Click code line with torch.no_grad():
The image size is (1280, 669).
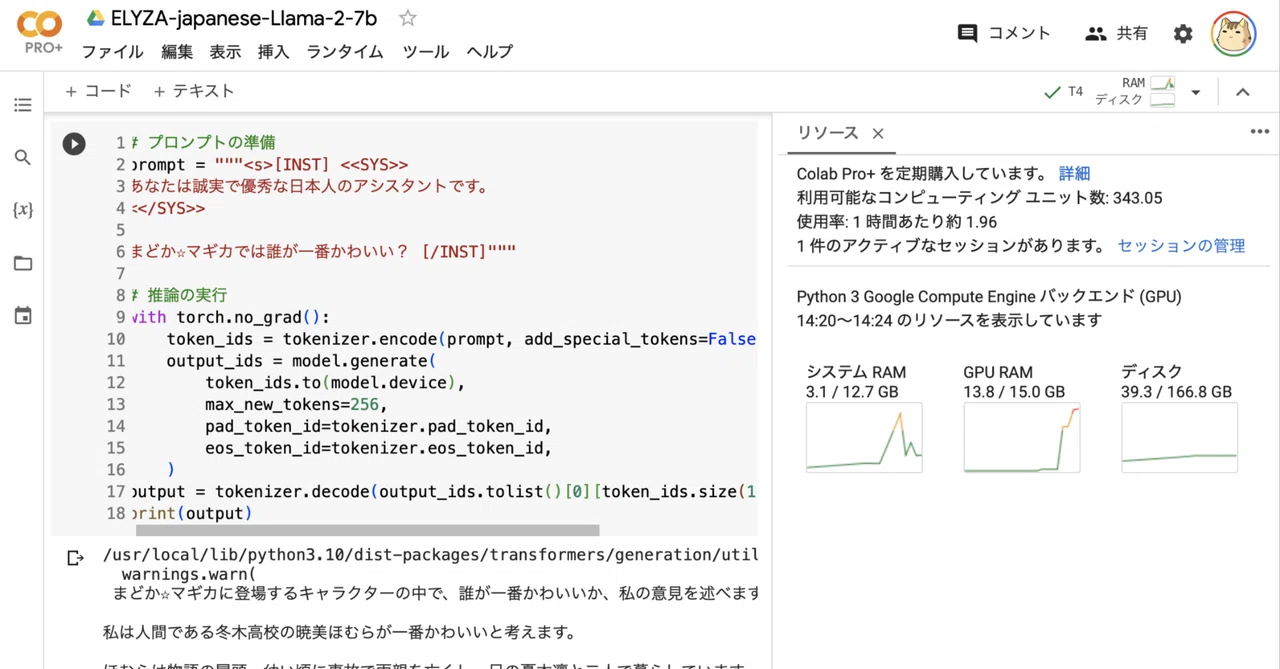coord(230,317)
